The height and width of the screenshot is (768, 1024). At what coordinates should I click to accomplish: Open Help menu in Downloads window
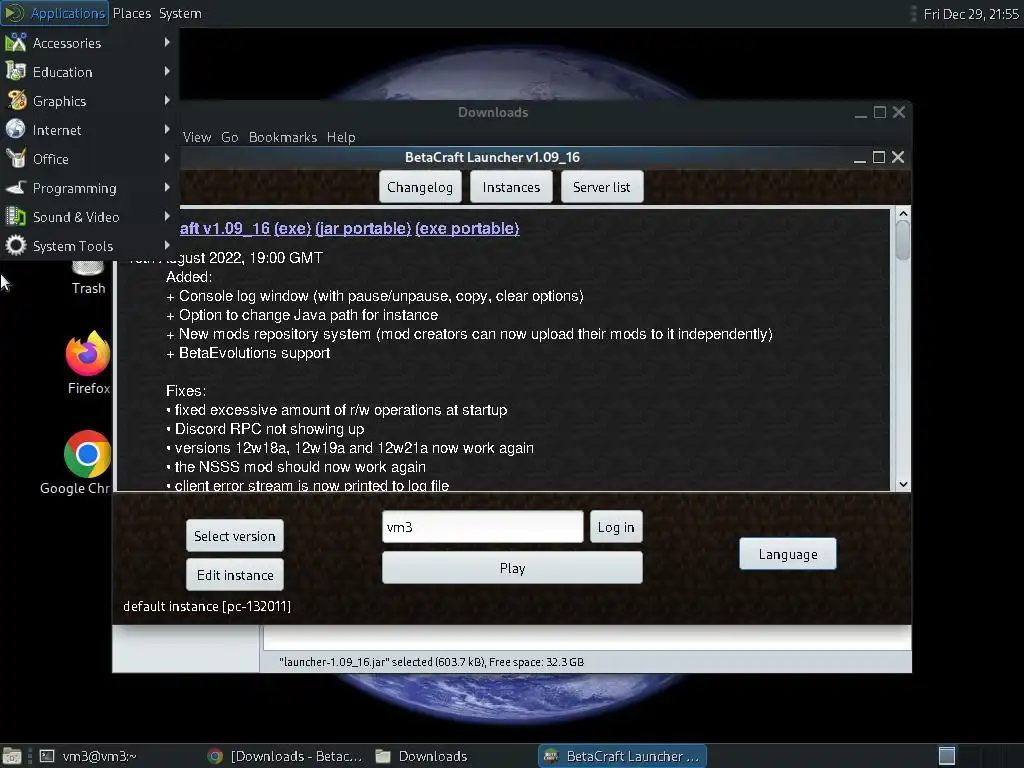[341, 137]
